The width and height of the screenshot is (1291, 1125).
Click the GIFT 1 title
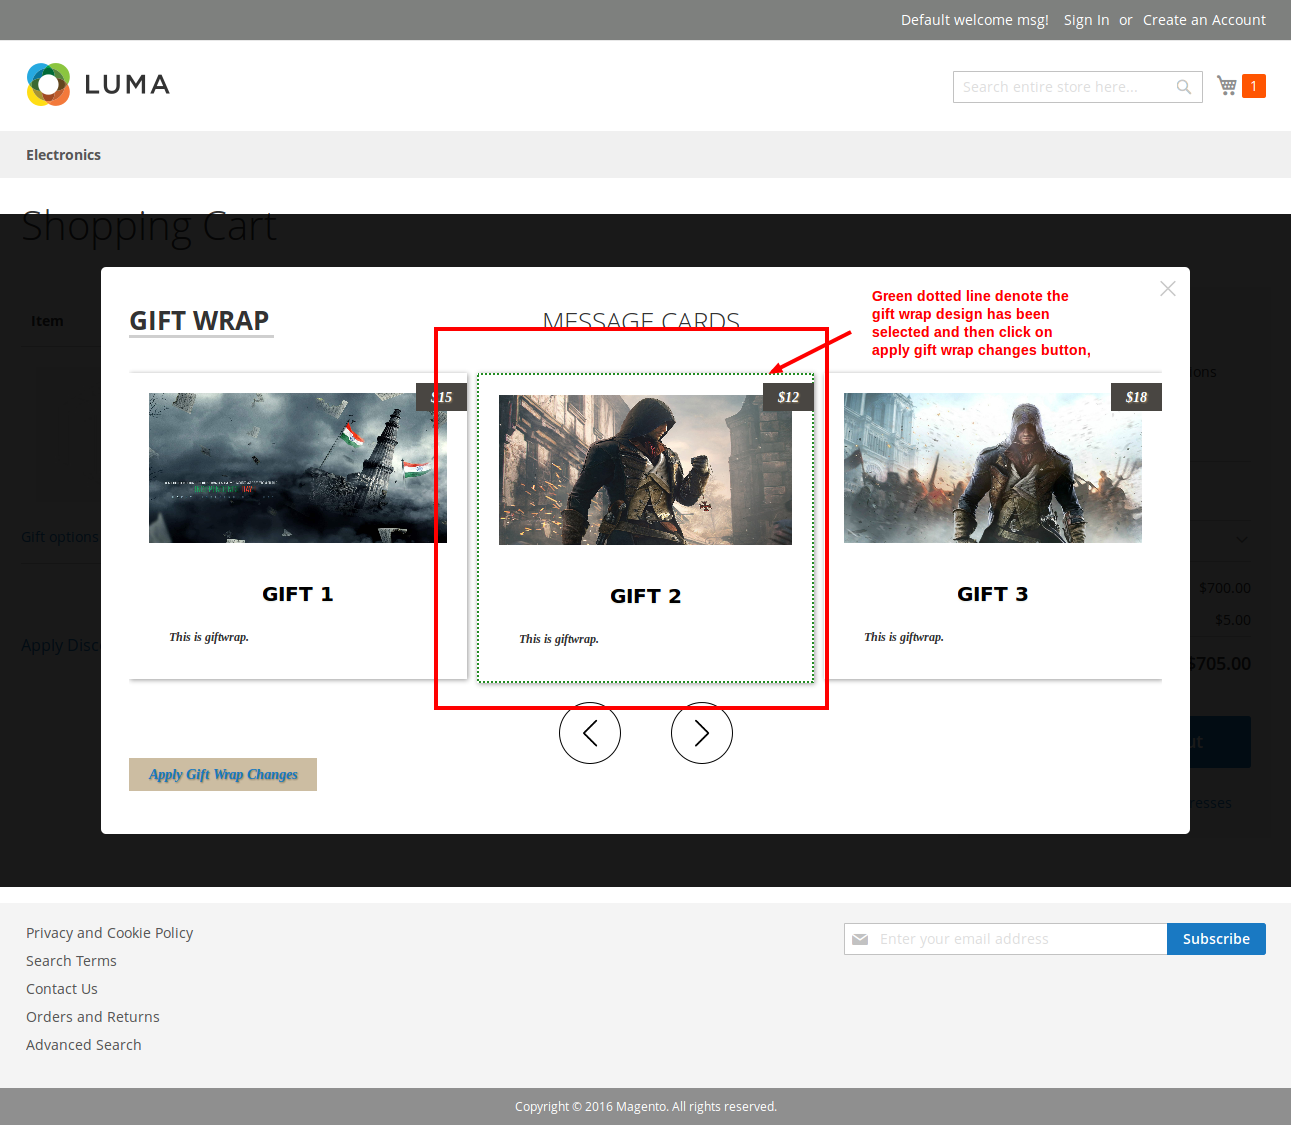[x=298, y=594]
